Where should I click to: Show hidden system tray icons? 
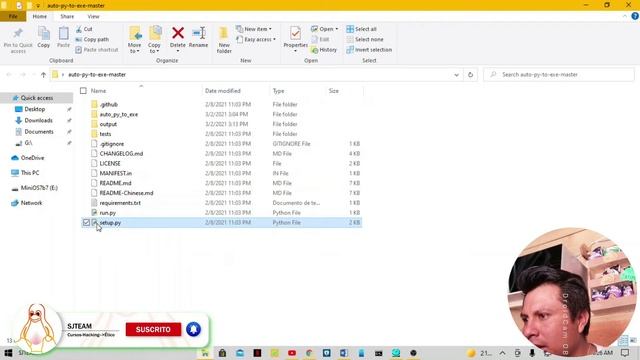(x=502, y=353)
